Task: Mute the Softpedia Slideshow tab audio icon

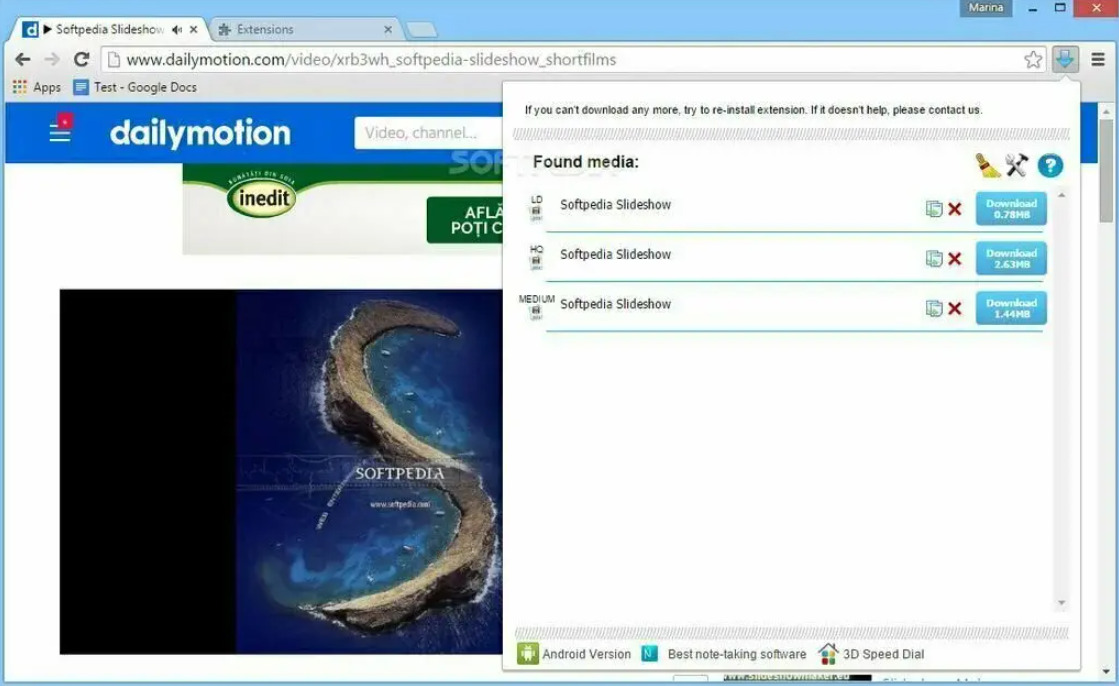Action: (176, 29)
